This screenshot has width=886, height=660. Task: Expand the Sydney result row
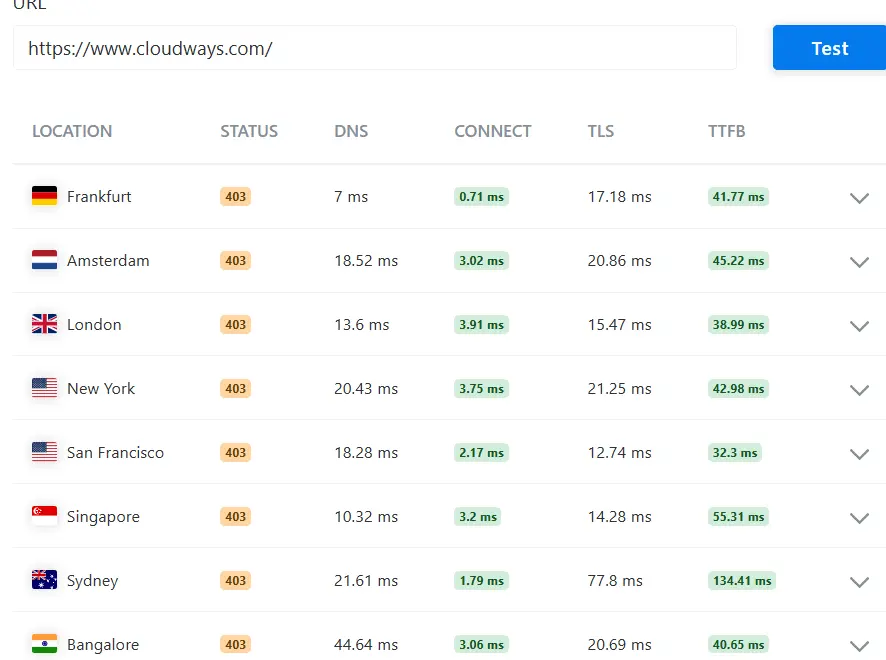point(859,582)
